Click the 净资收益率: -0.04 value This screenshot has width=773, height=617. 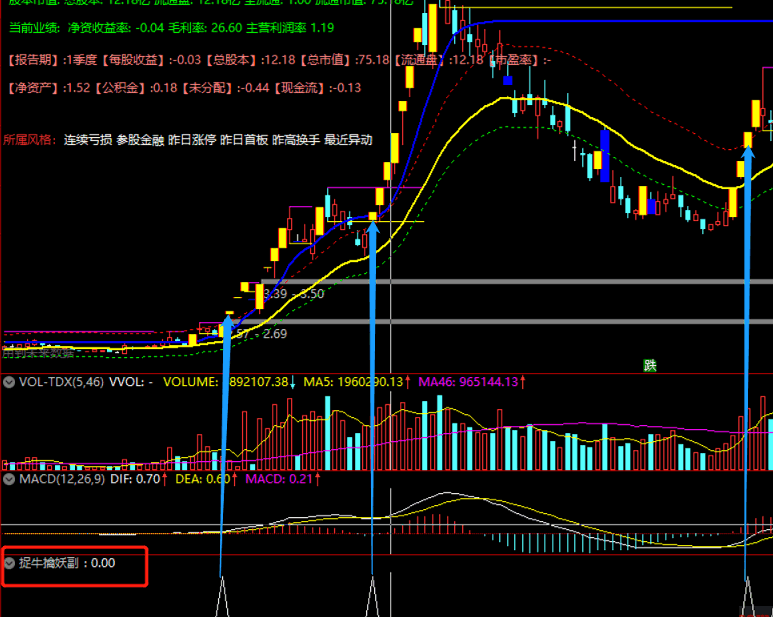(x=116, y=28)
